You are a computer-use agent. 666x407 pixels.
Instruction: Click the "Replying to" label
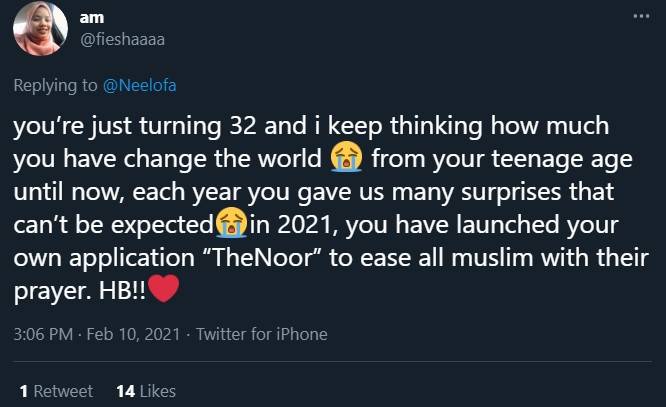point(56,87)
